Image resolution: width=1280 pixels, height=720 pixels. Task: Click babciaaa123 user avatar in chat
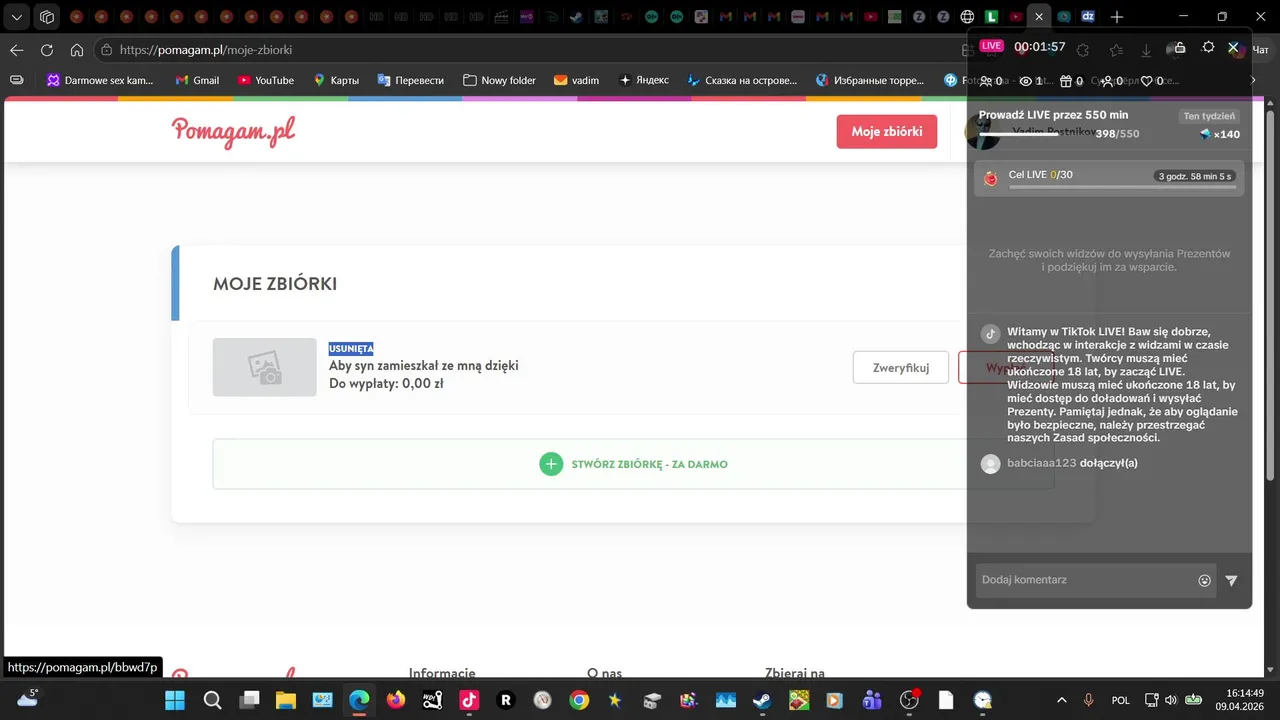pyautogui.click(x=990, y=463)
